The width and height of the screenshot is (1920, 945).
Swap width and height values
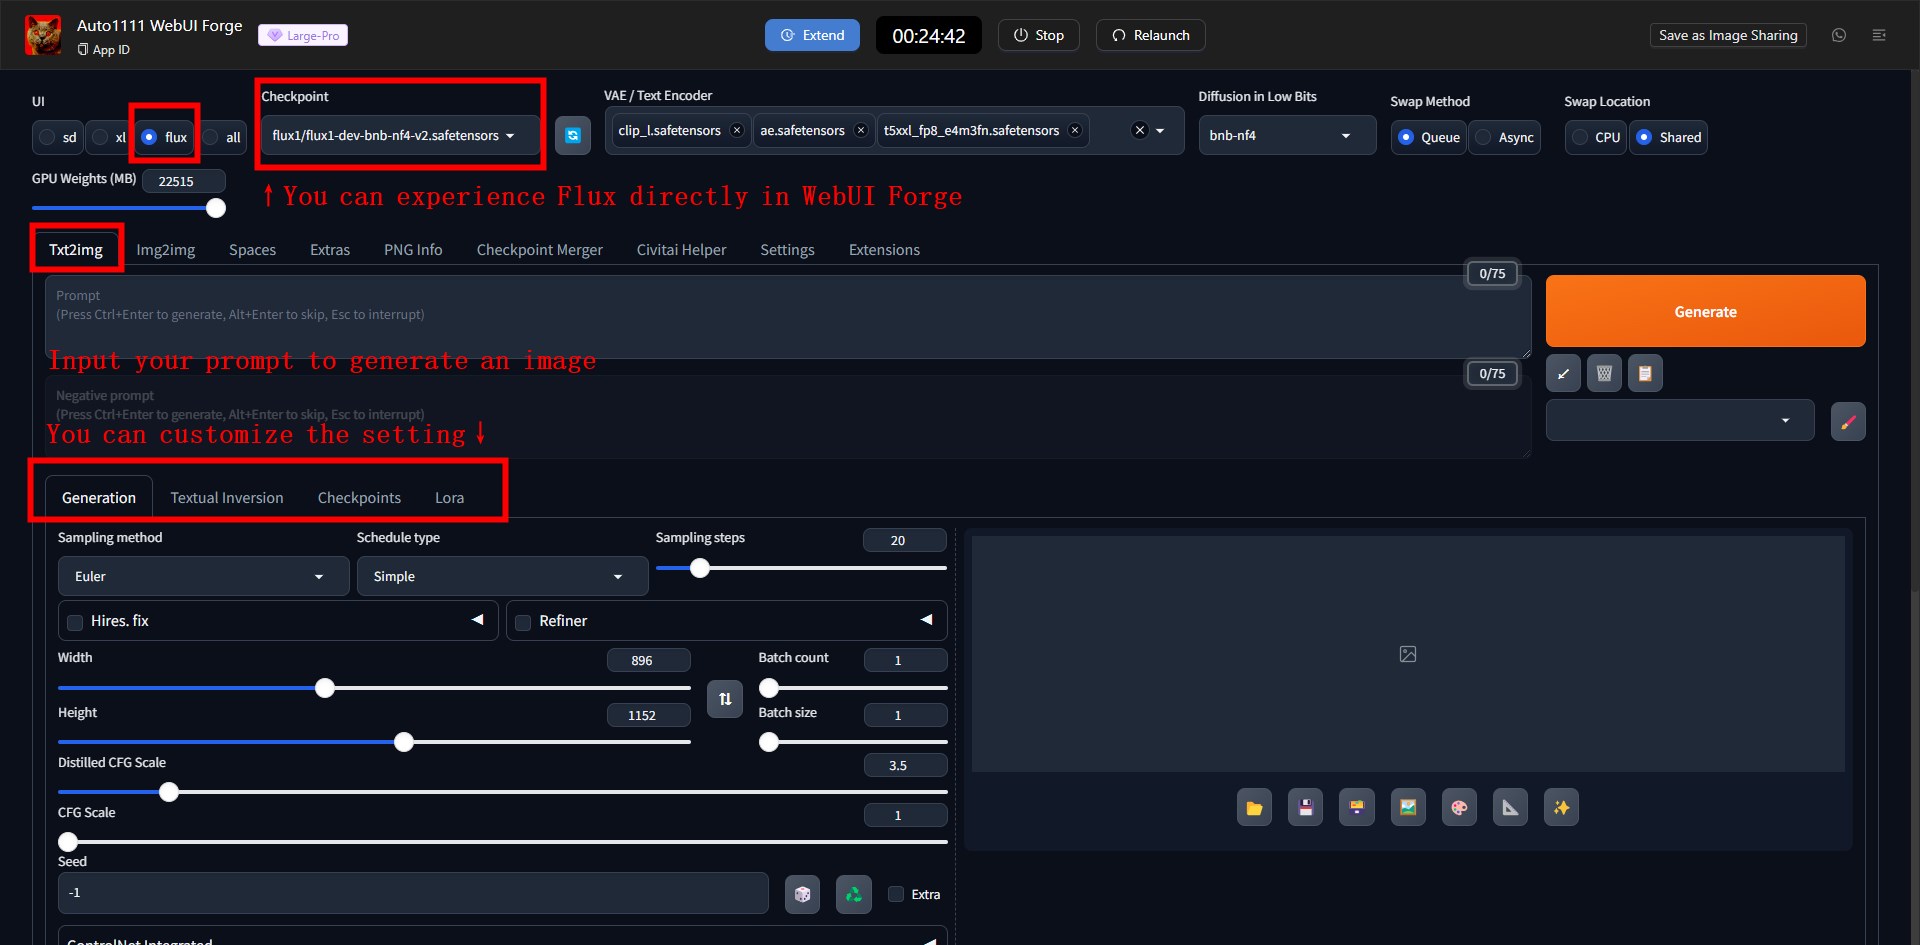coord(725,699)
